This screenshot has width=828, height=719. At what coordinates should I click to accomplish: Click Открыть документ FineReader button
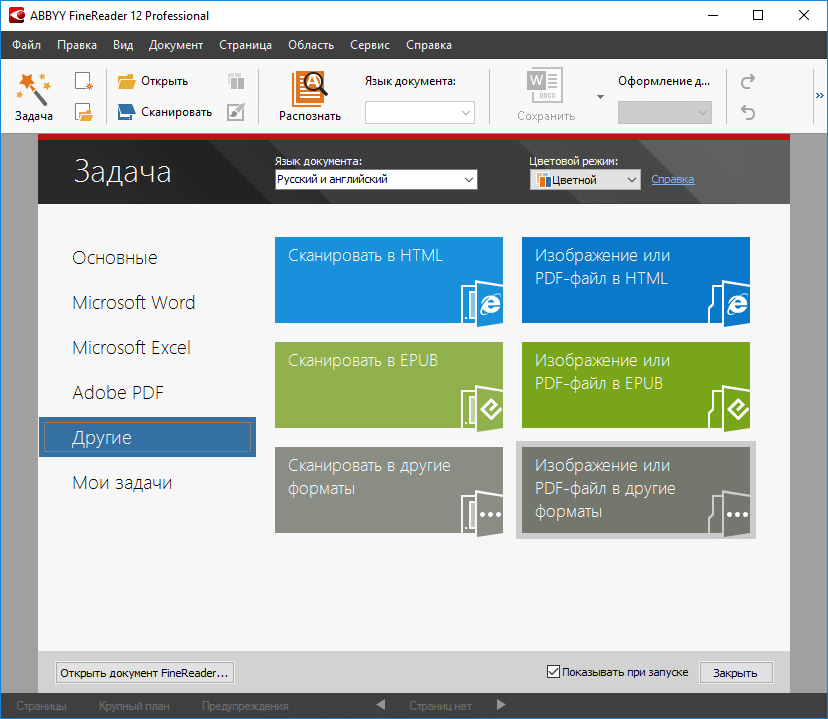tap(145, 673)
